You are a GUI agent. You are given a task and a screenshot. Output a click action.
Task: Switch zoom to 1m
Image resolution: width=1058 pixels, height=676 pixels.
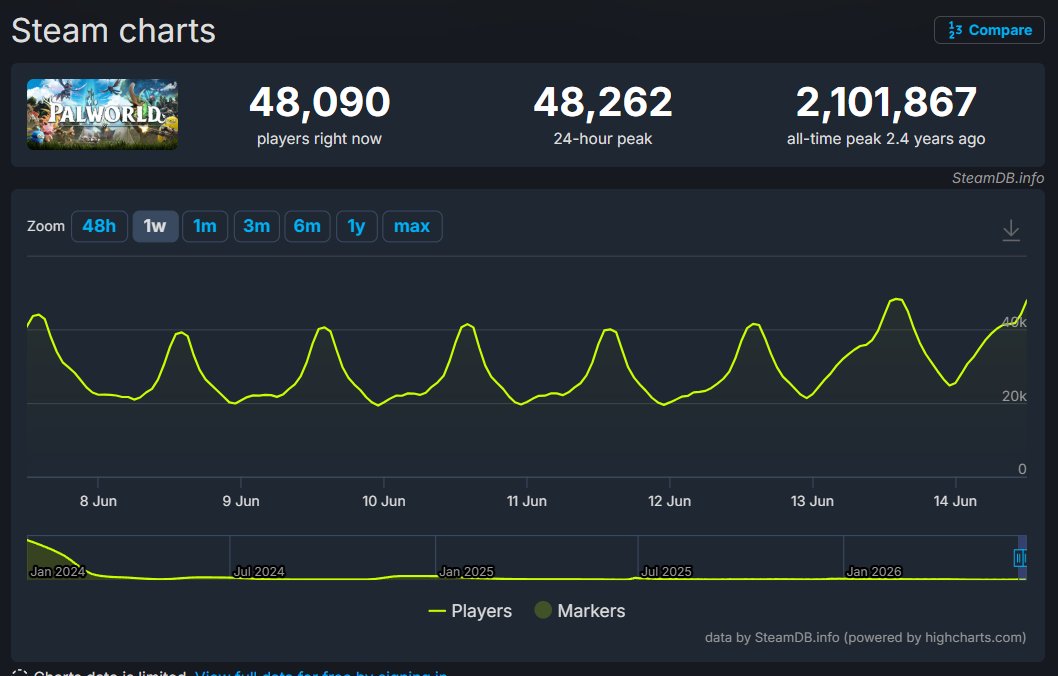click(205, 226)
